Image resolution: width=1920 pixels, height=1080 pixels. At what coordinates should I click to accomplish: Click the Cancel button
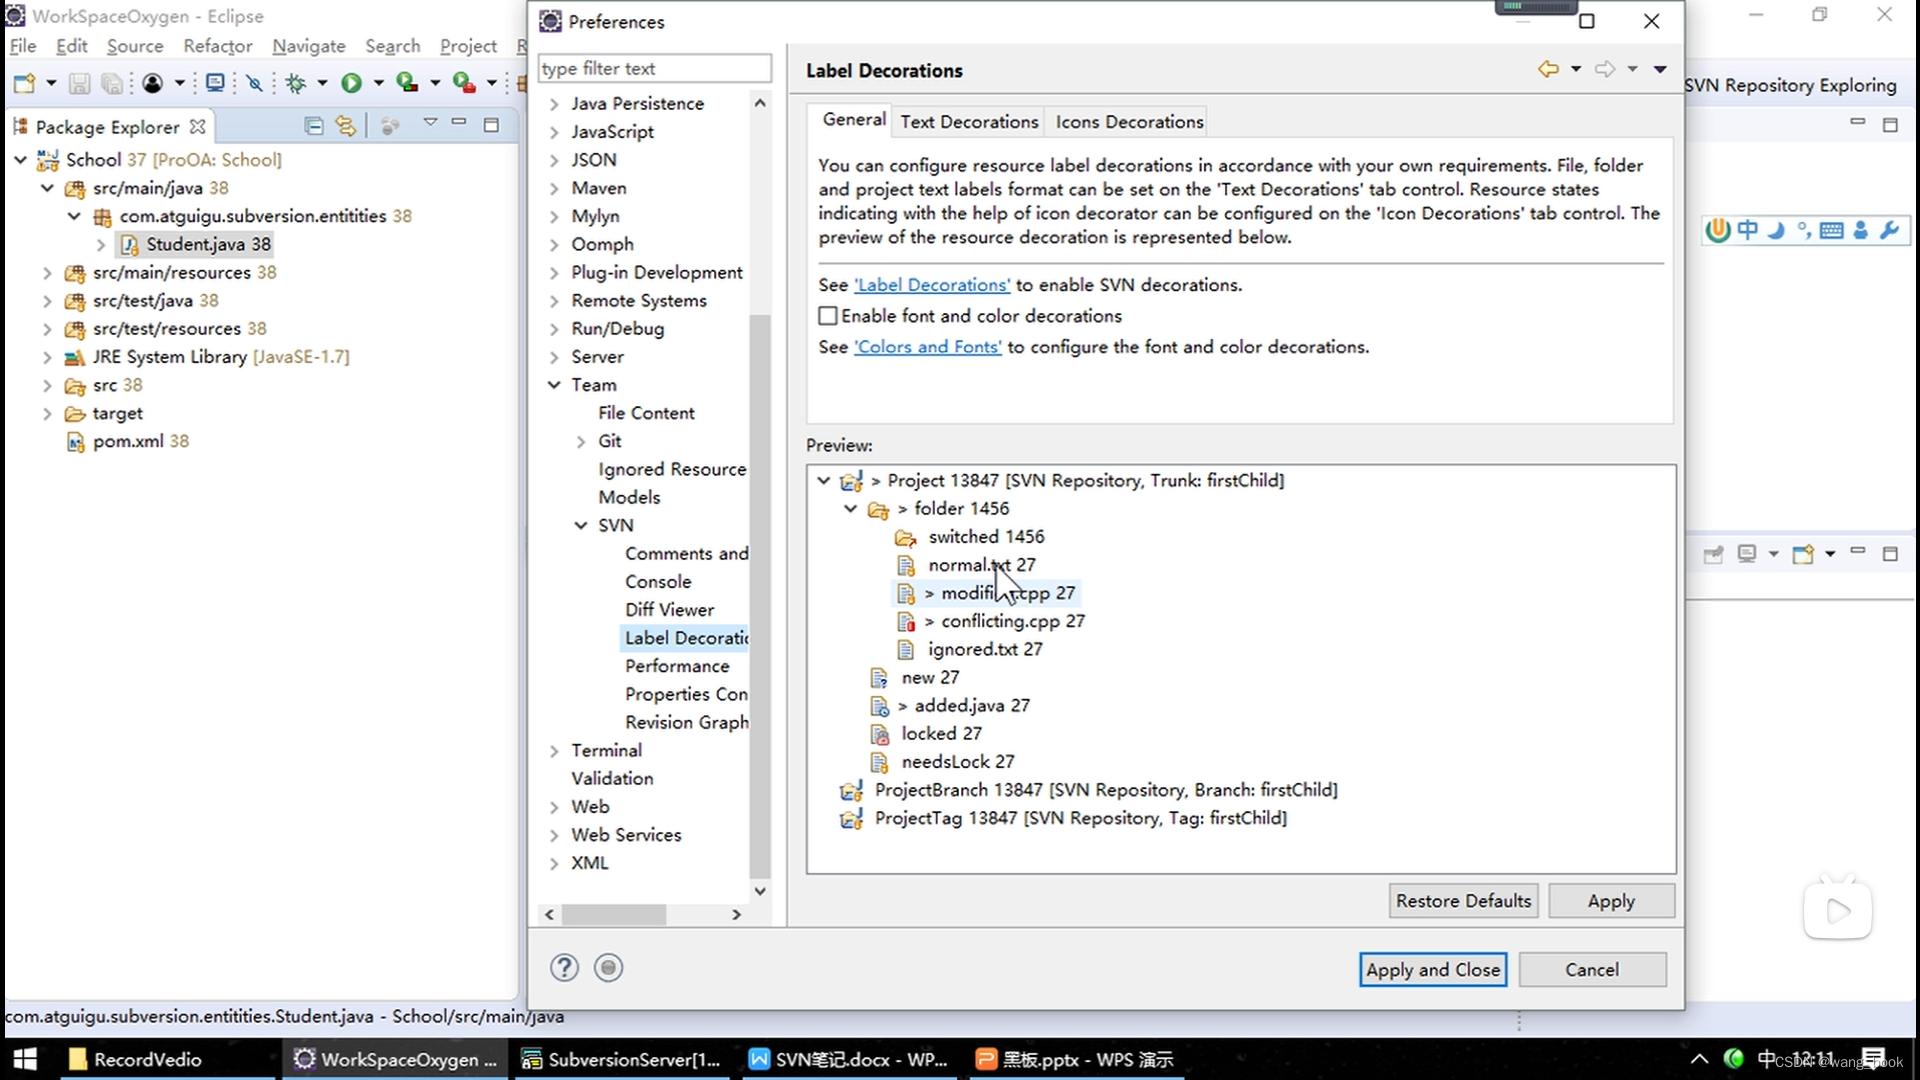pyautogui.click(x=1592, y=969)
